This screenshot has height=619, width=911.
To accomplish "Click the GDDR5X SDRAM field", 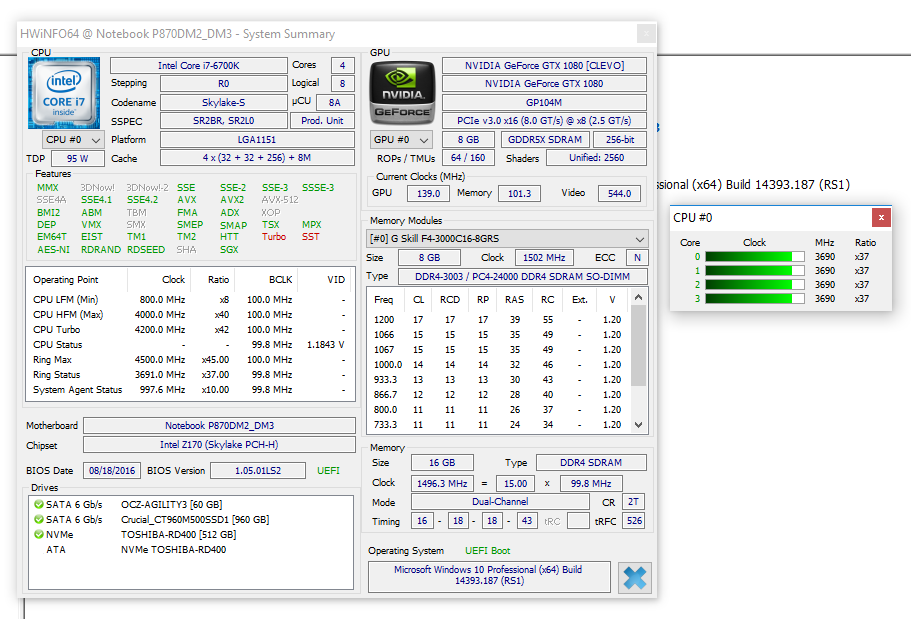I will point(545,139).
